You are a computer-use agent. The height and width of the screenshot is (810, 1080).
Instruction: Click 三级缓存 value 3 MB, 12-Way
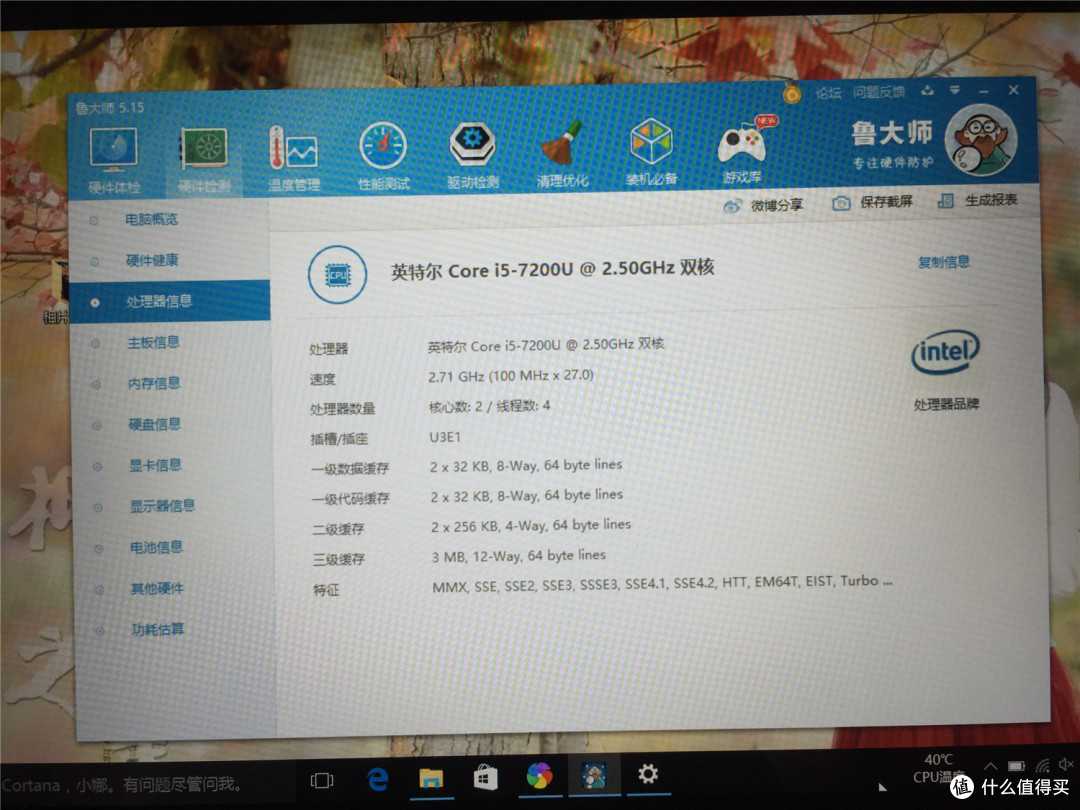point(519,555)
